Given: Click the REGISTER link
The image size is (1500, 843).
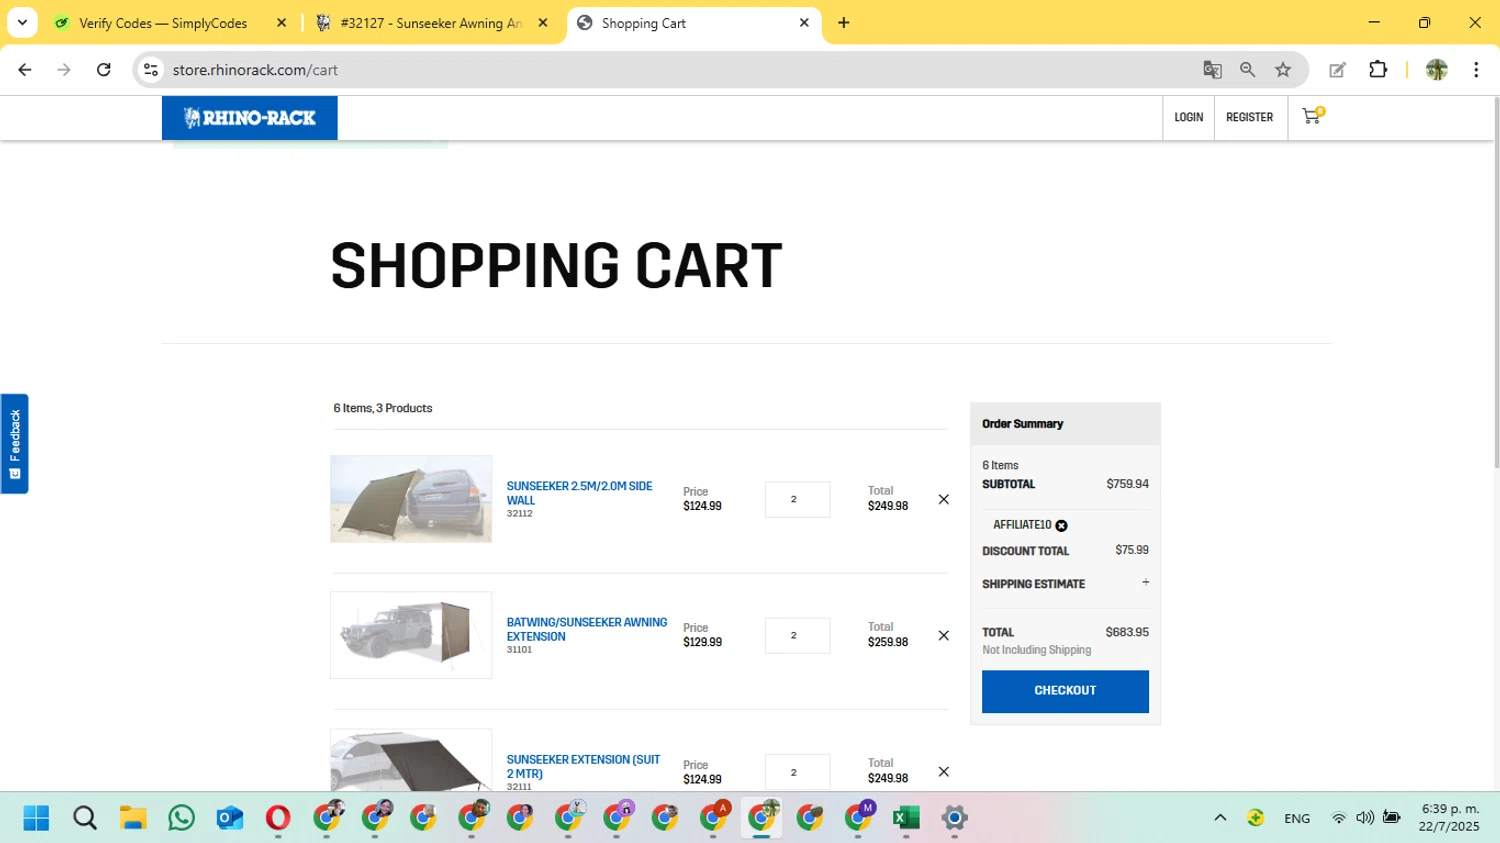Looking at the screenshot, I should click(x=1250, y=118).
